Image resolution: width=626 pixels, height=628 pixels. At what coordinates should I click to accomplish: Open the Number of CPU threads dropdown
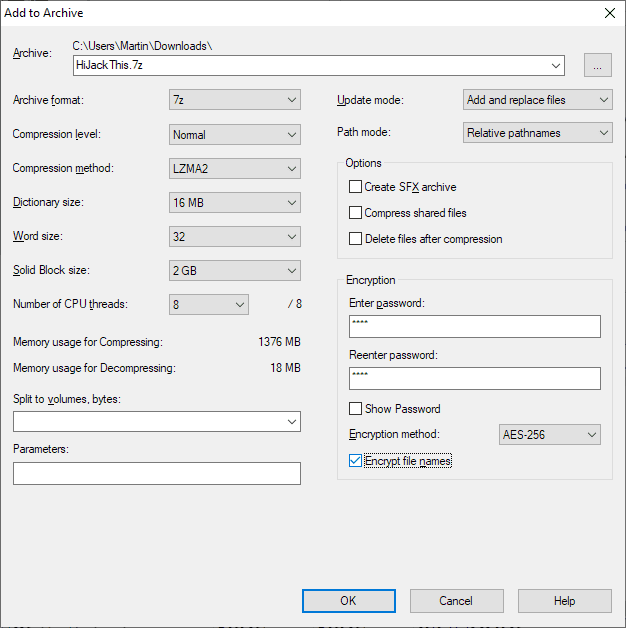(x=209, y=305)
